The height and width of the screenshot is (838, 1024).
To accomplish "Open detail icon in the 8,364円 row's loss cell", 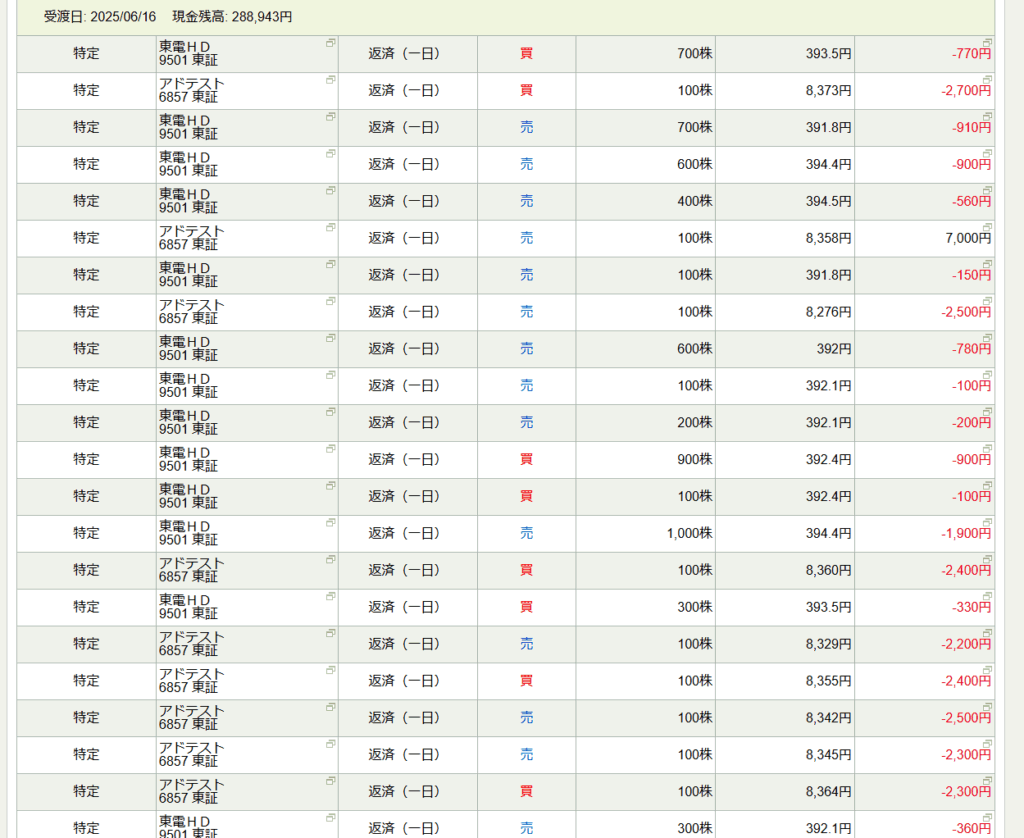I will [x=987, y=781].
